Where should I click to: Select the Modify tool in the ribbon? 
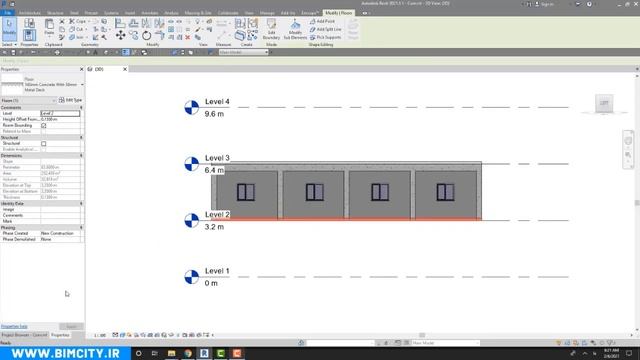[9, 29]
